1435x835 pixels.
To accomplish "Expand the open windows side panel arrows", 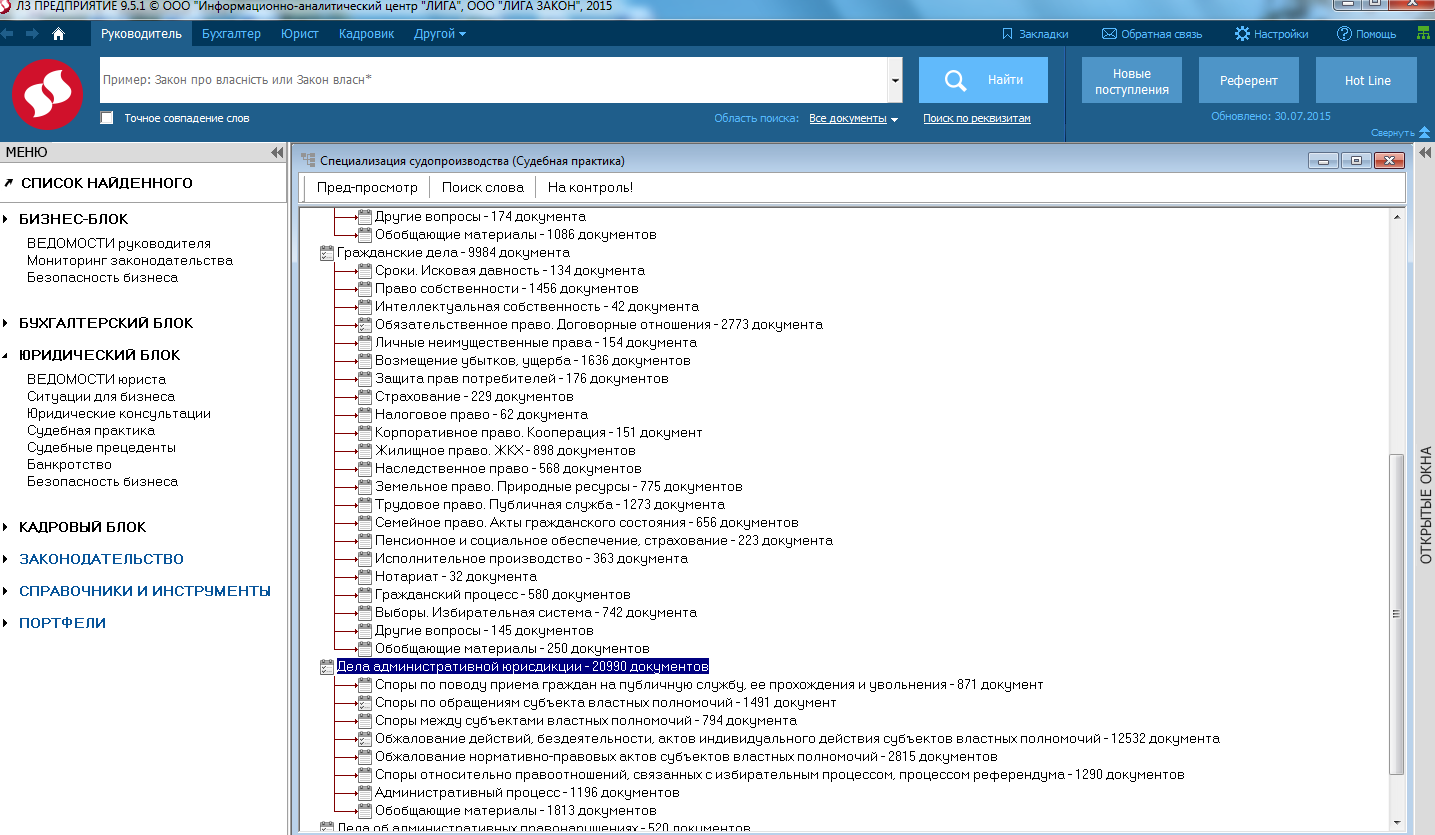I will [x=1425, y=153].
